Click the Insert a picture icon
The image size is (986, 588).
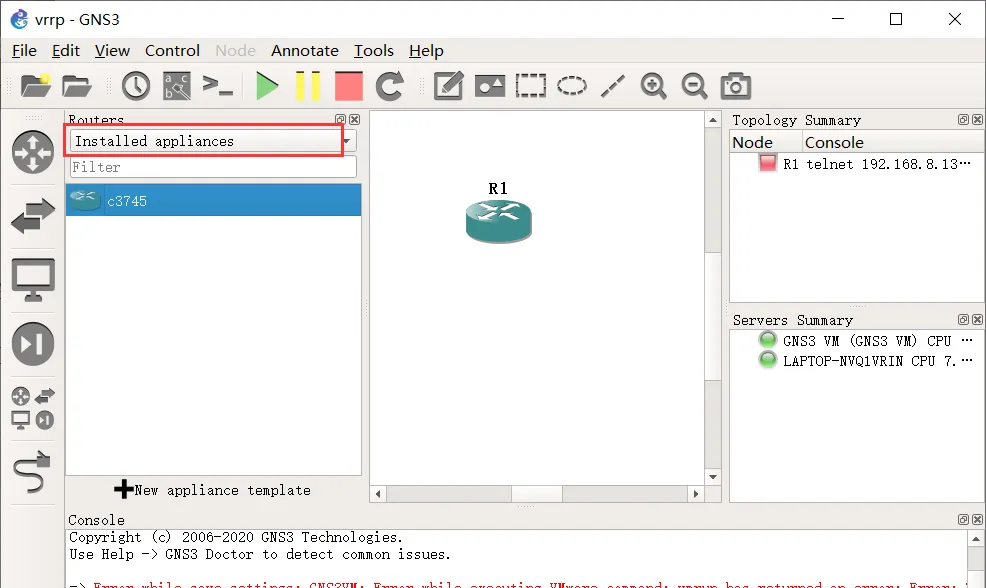click(x=490, y=86)
